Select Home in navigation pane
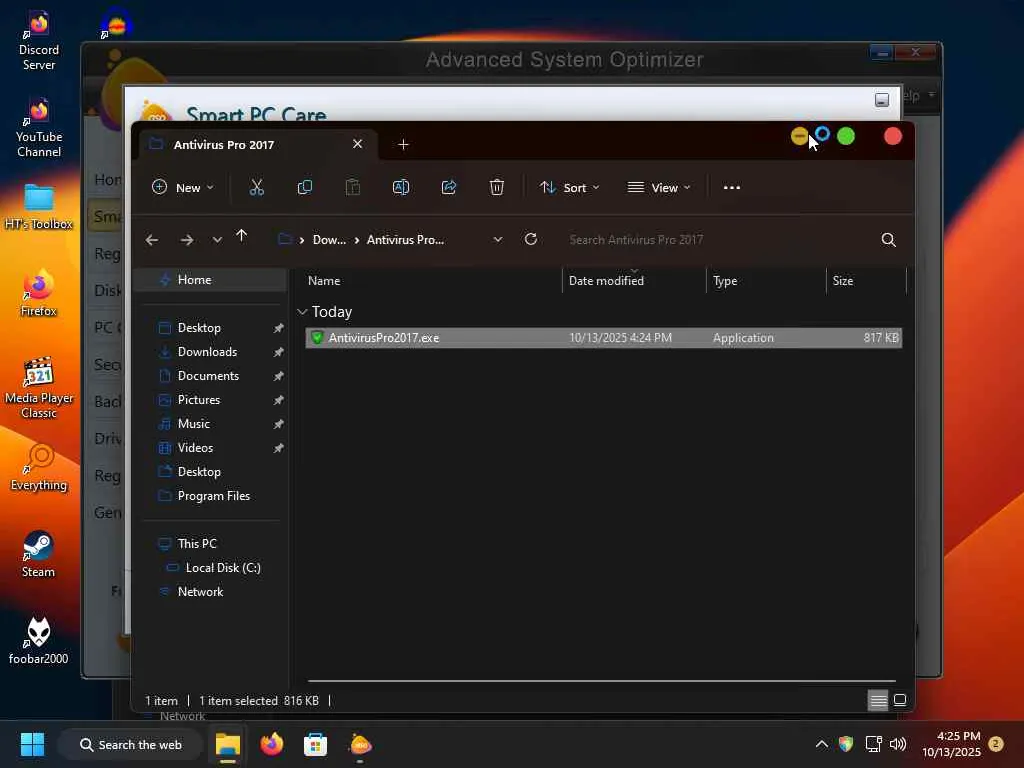 tap(212, 280)
